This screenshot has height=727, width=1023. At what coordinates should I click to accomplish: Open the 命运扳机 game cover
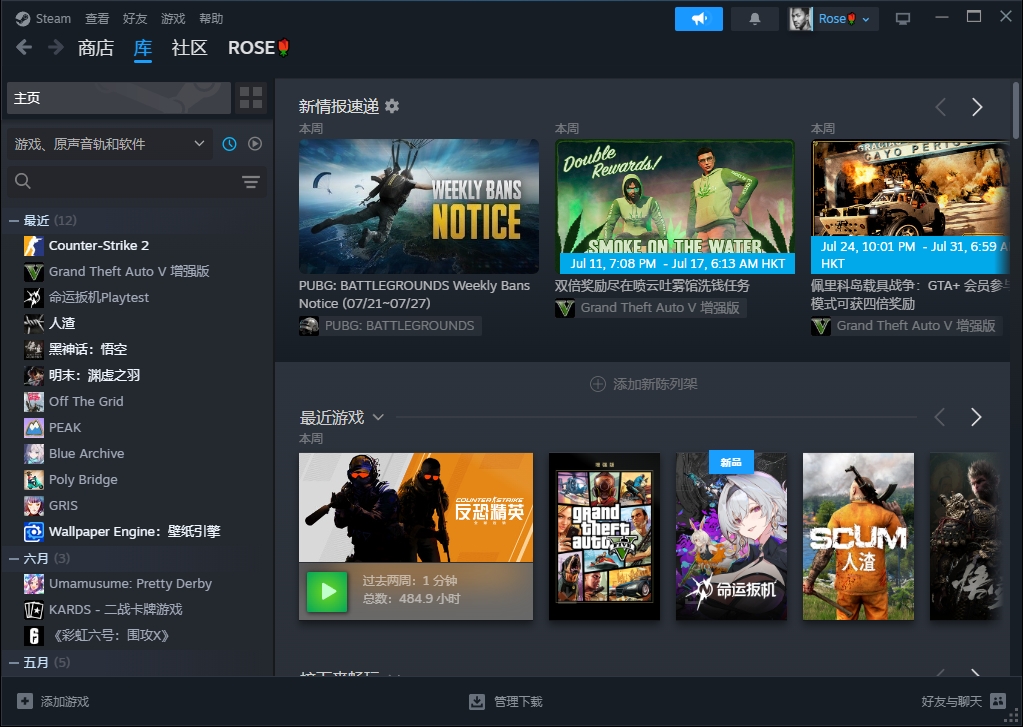coord(731,536)
